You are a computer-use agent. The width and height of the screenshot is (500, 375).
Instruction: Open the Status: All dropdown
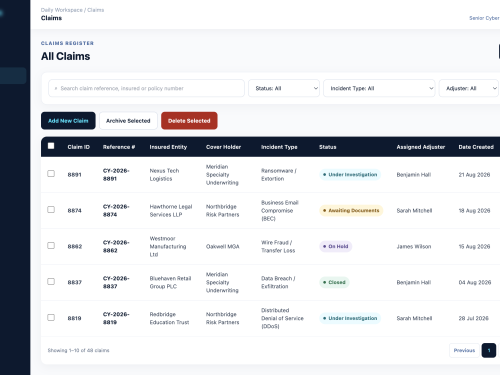pyautogui.click(x=284, y=88)
